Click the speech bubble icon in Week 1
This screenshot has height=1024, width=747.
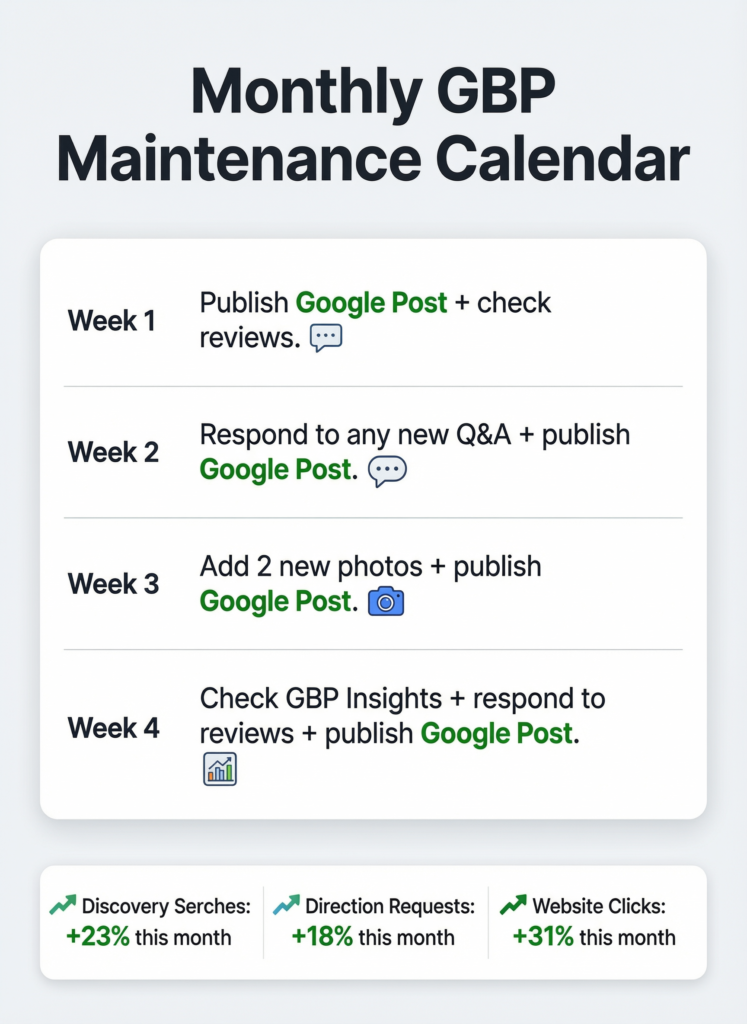tap(325, 338)
